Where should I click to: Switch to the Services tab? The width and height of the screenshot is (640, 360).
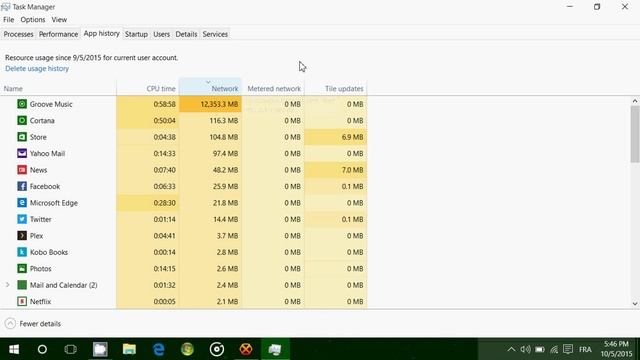pyautogui.click(x=215, y=34)
